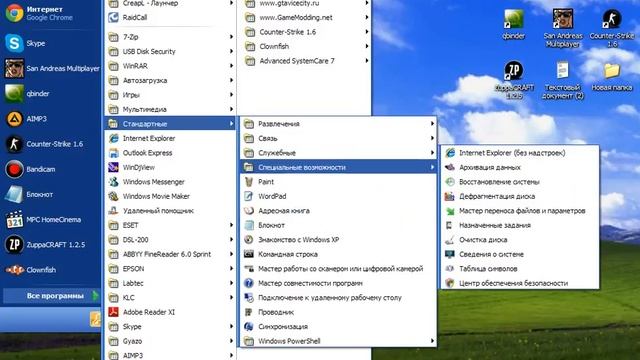Open Знакомство с Windows XP

pos(338,240)
